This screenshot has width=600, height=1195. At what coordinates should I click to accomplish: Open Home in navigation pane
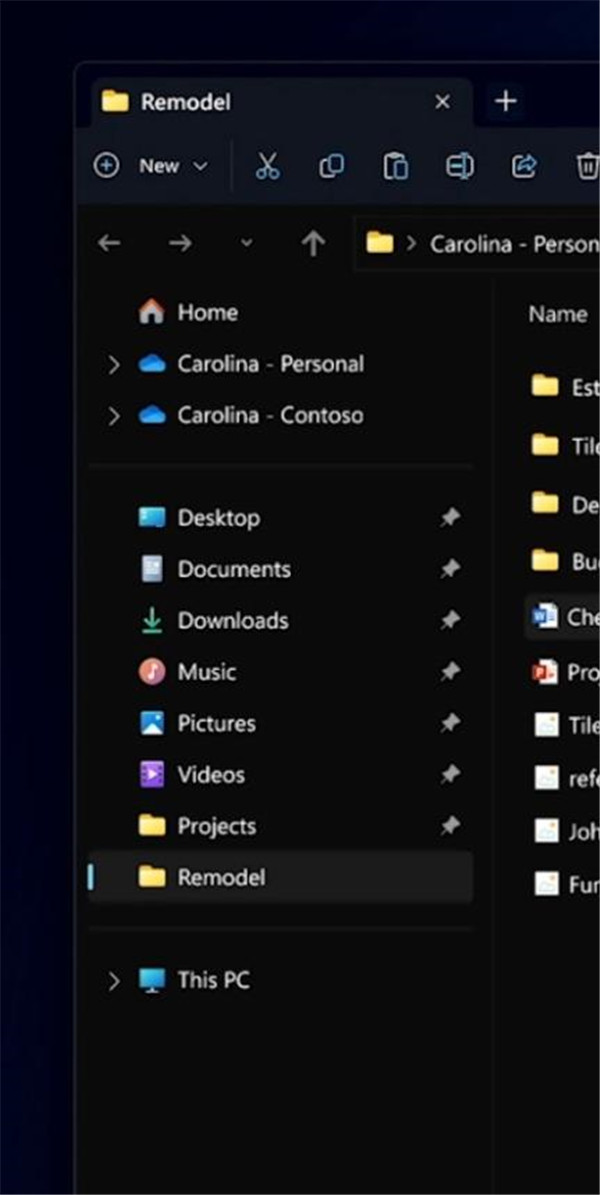pyautogui.click(x=207, y=313)
